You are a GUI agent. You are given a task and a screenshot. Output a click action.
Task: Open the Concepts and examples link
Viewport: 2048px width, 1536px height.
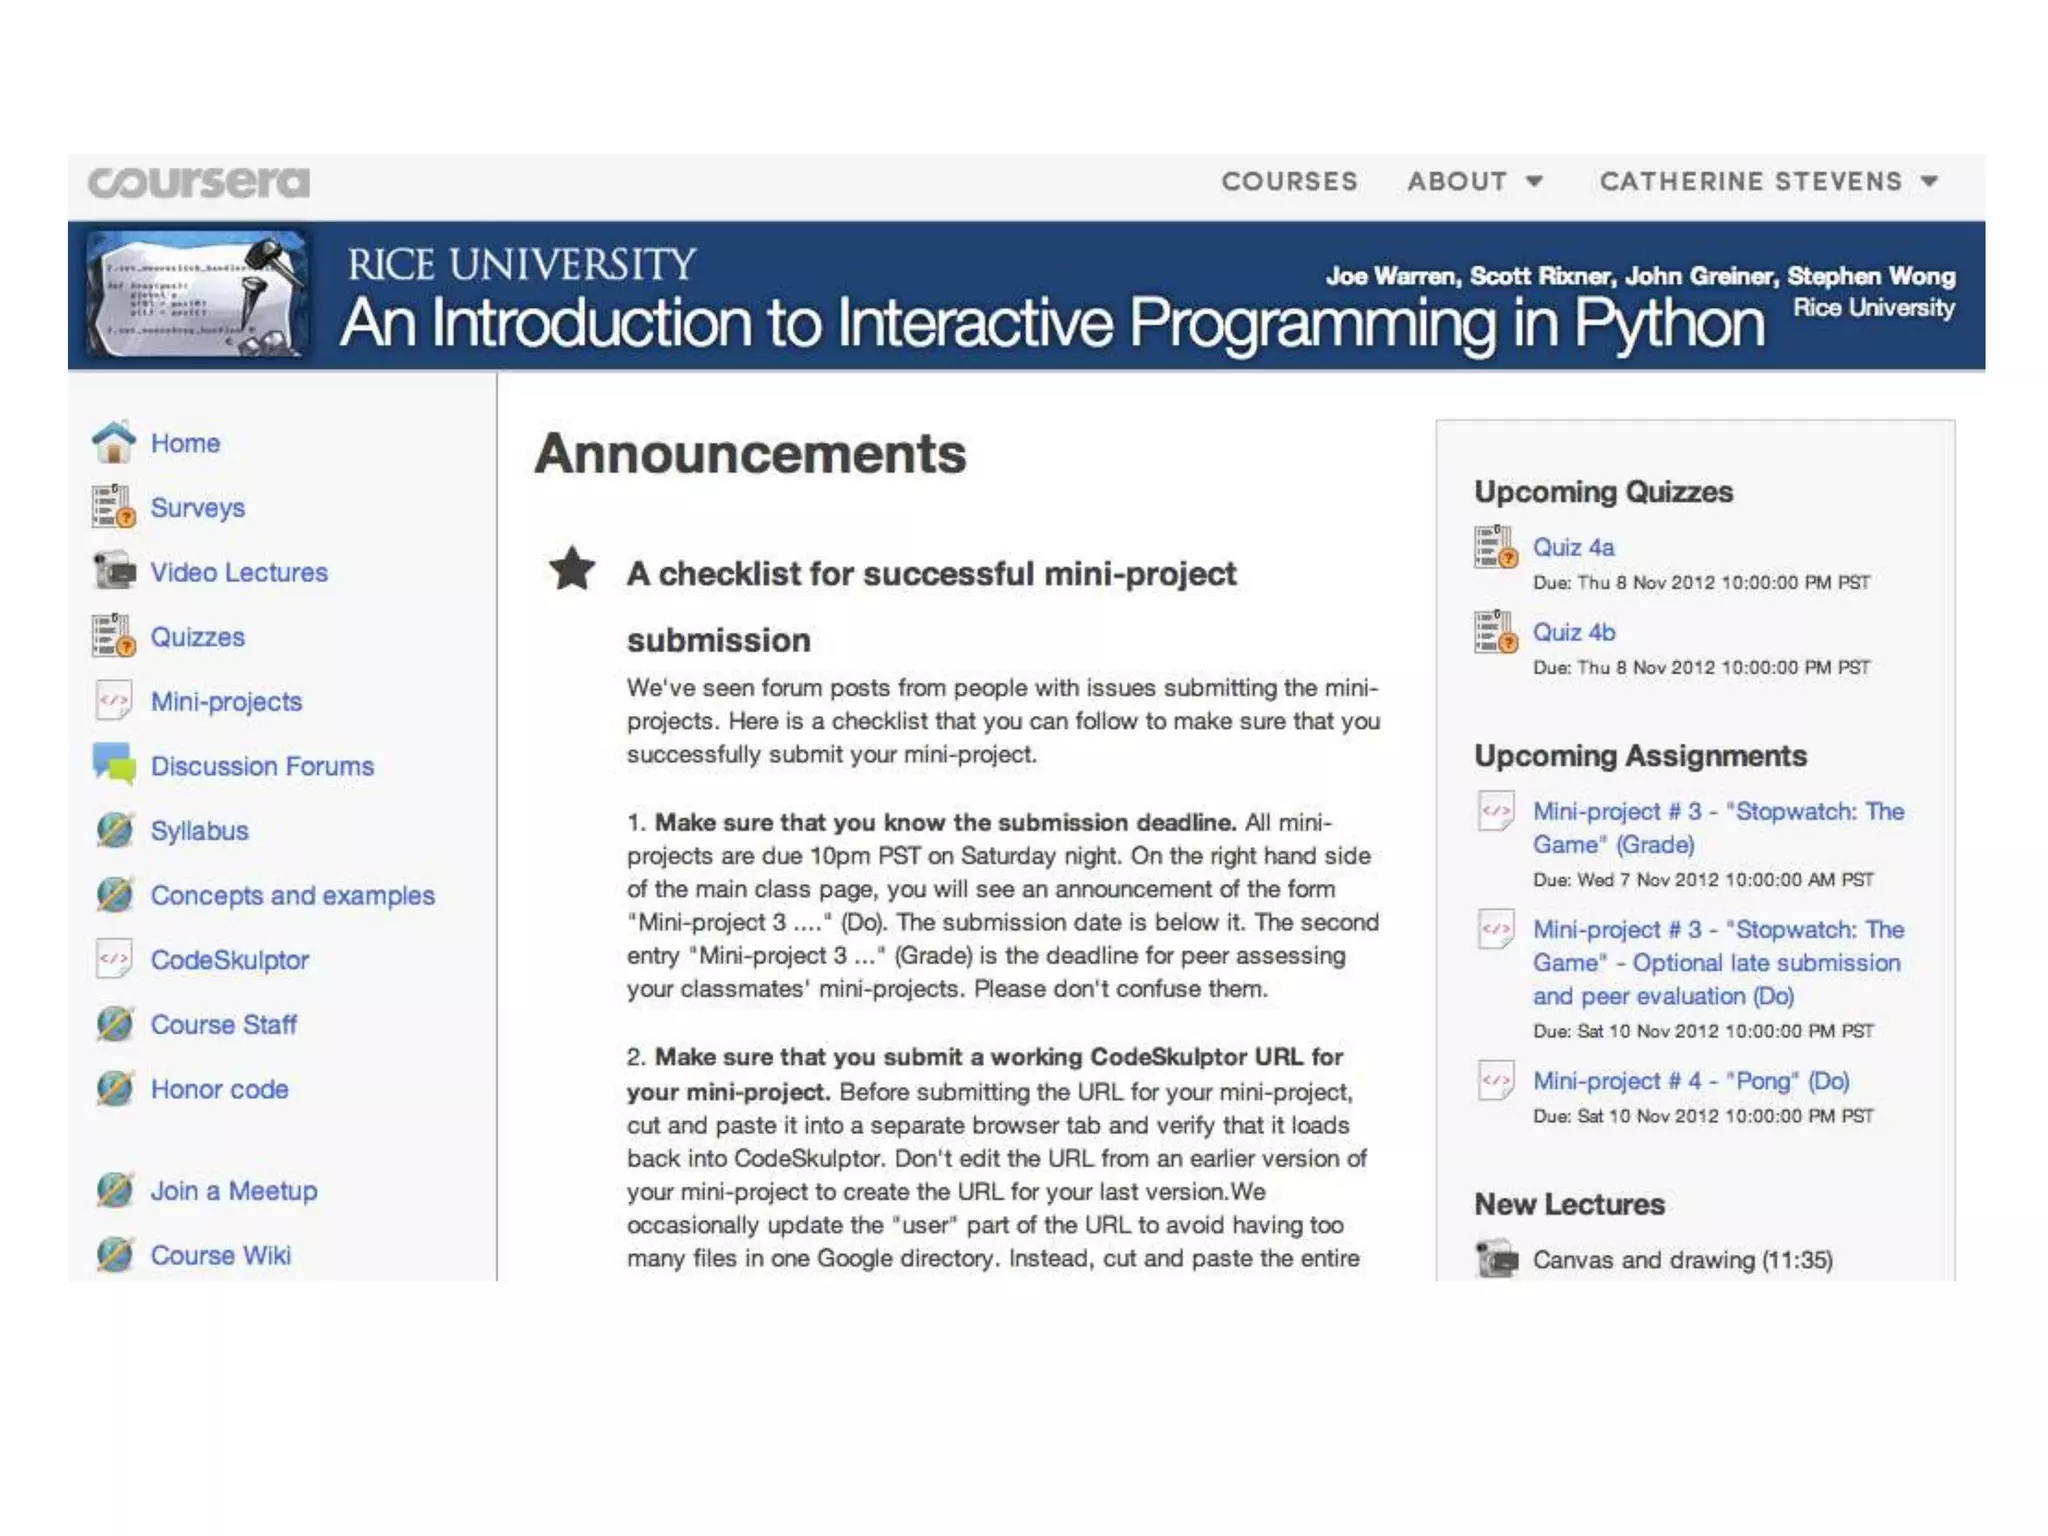[292, 895]
